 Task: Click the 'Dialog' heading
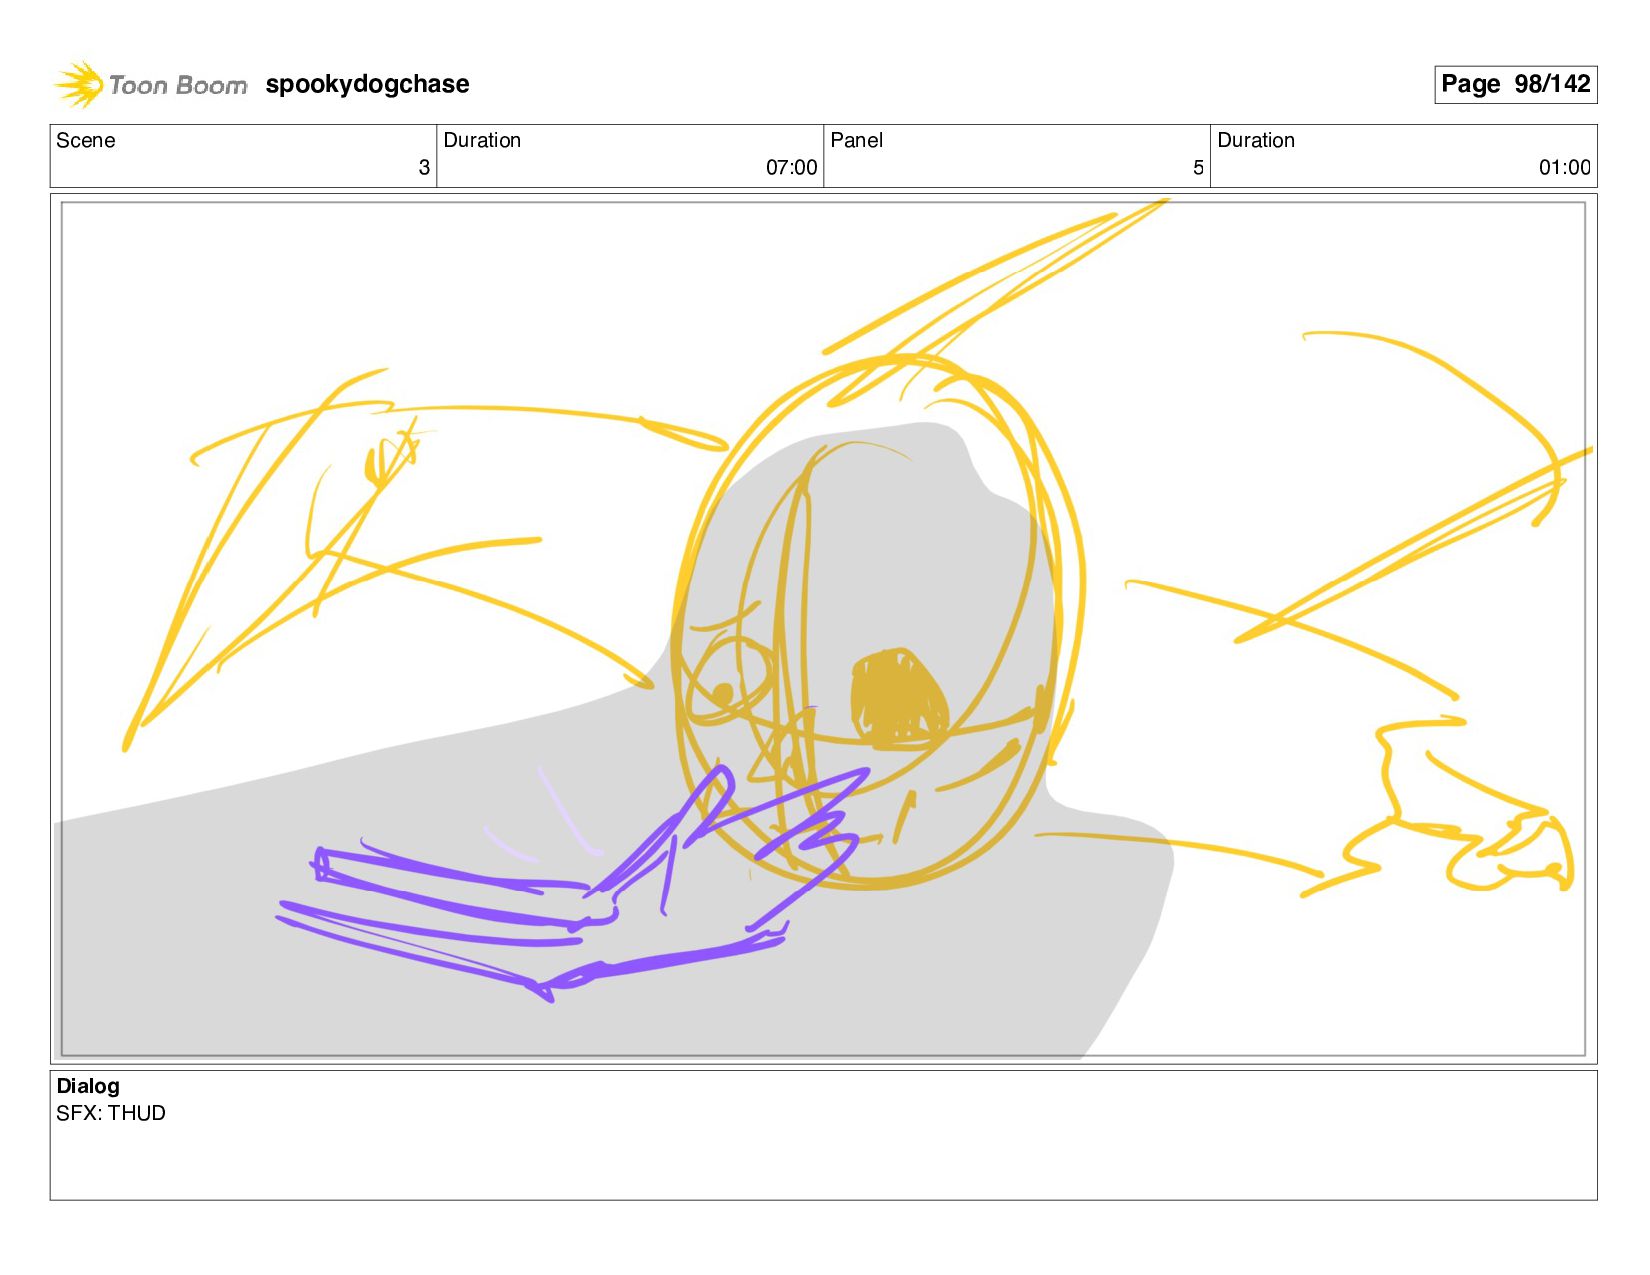[x=88, y=1086]
